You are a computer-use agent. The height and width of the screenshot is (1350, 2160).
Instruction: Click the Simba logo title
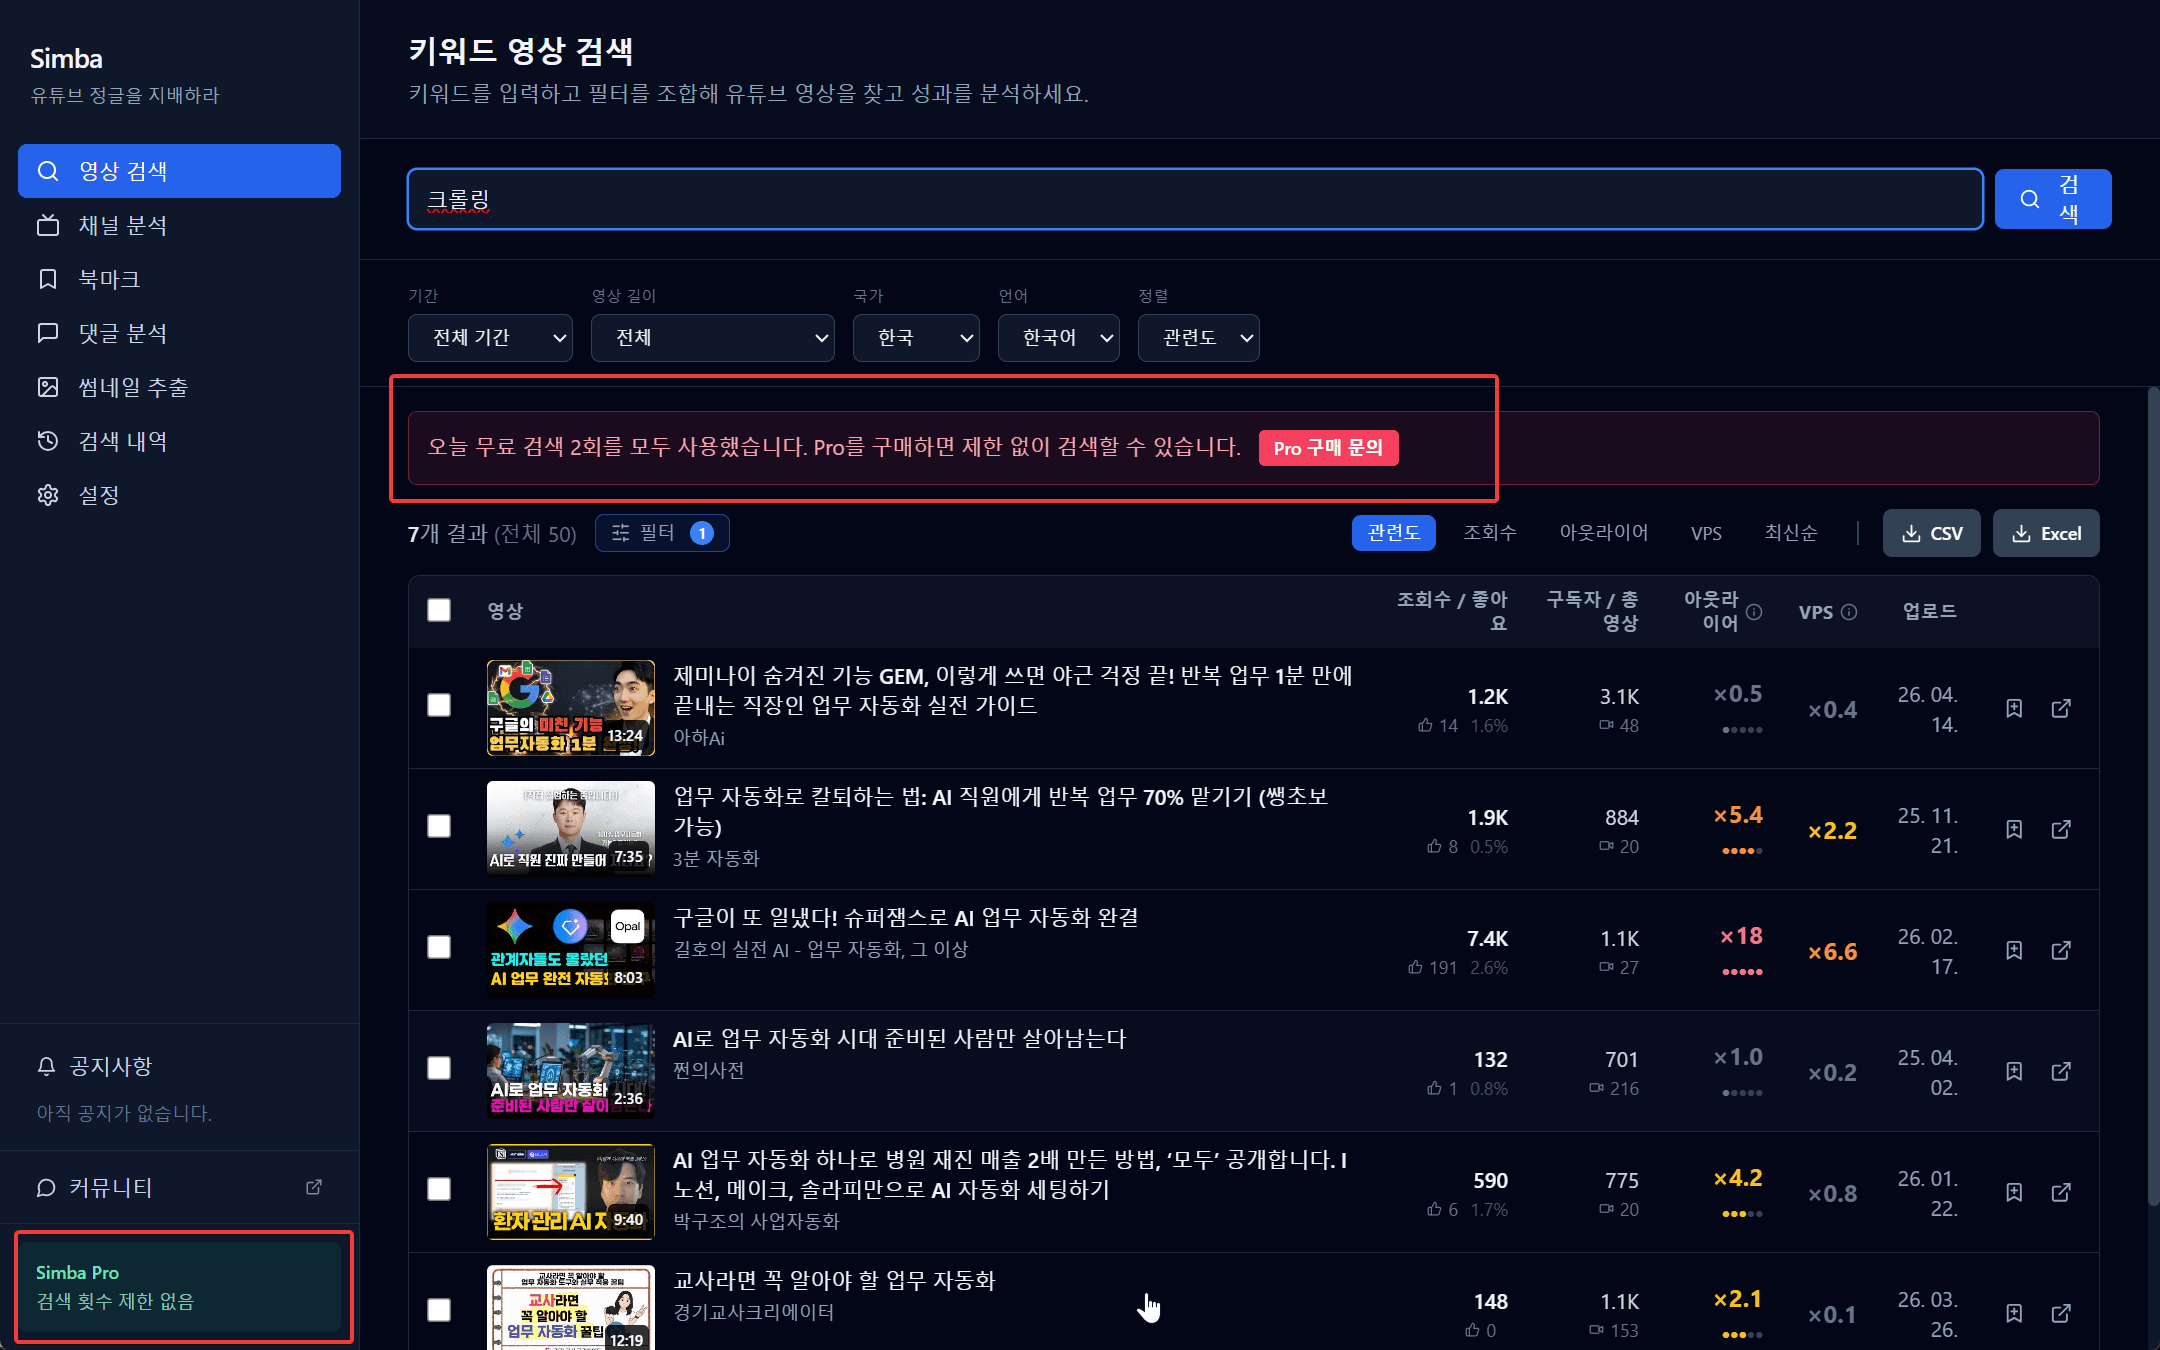click(66, 58)
